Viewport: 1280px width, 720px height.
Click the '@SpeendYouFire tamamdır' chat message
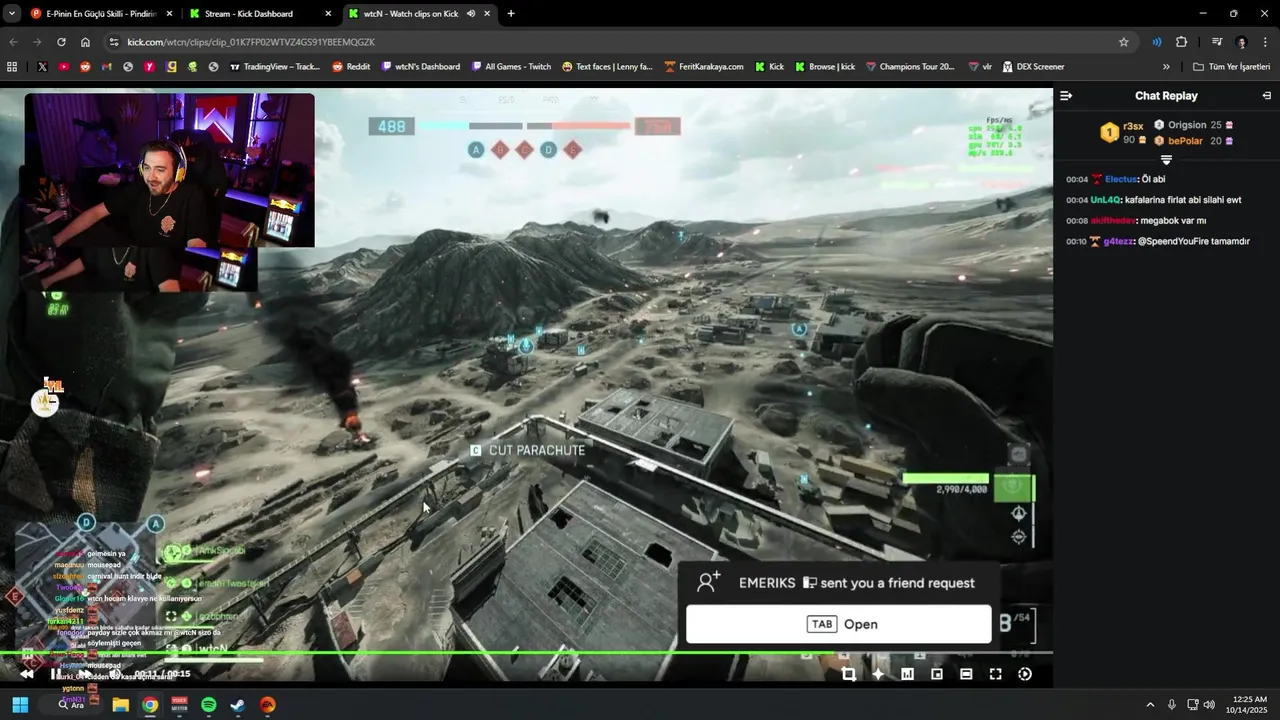coord(1194,242)
